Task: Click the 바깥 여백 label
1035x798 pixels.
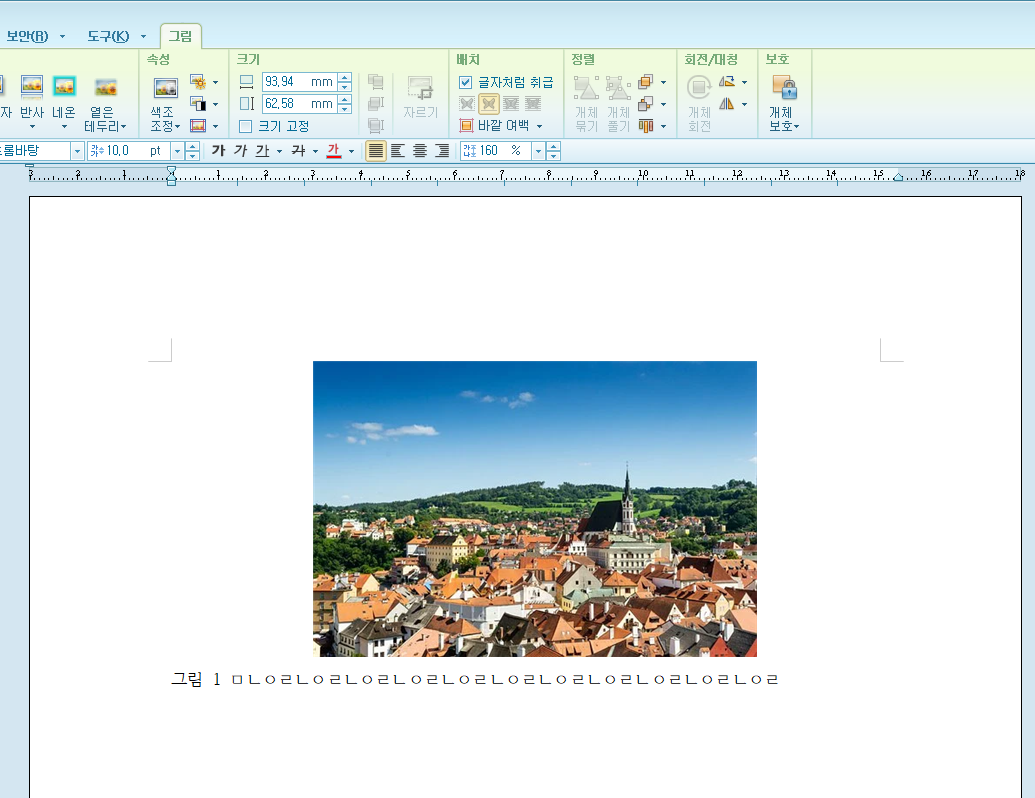Action: tap(504, 125)
